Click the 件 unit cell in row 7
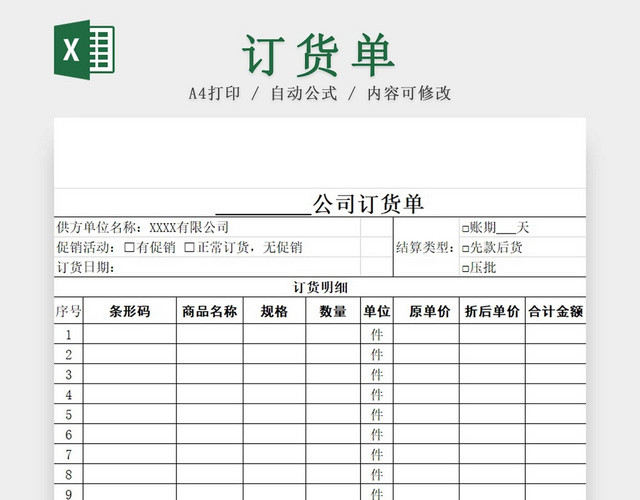 pyautogui.click(x=377, y=454)
